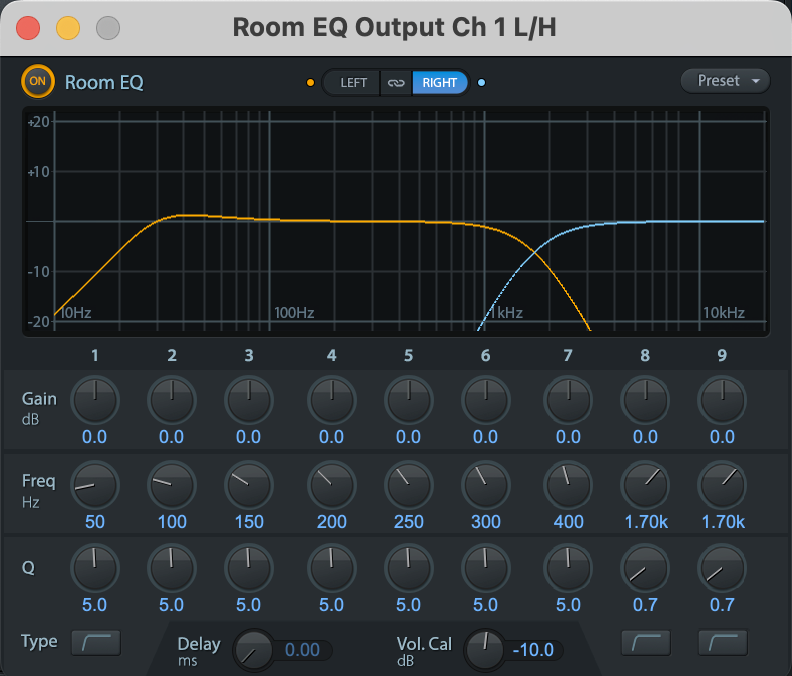Toggle the Room EQ ON power button
The height and width of the screenshot is (676, 792).
[x=38, y=81]
